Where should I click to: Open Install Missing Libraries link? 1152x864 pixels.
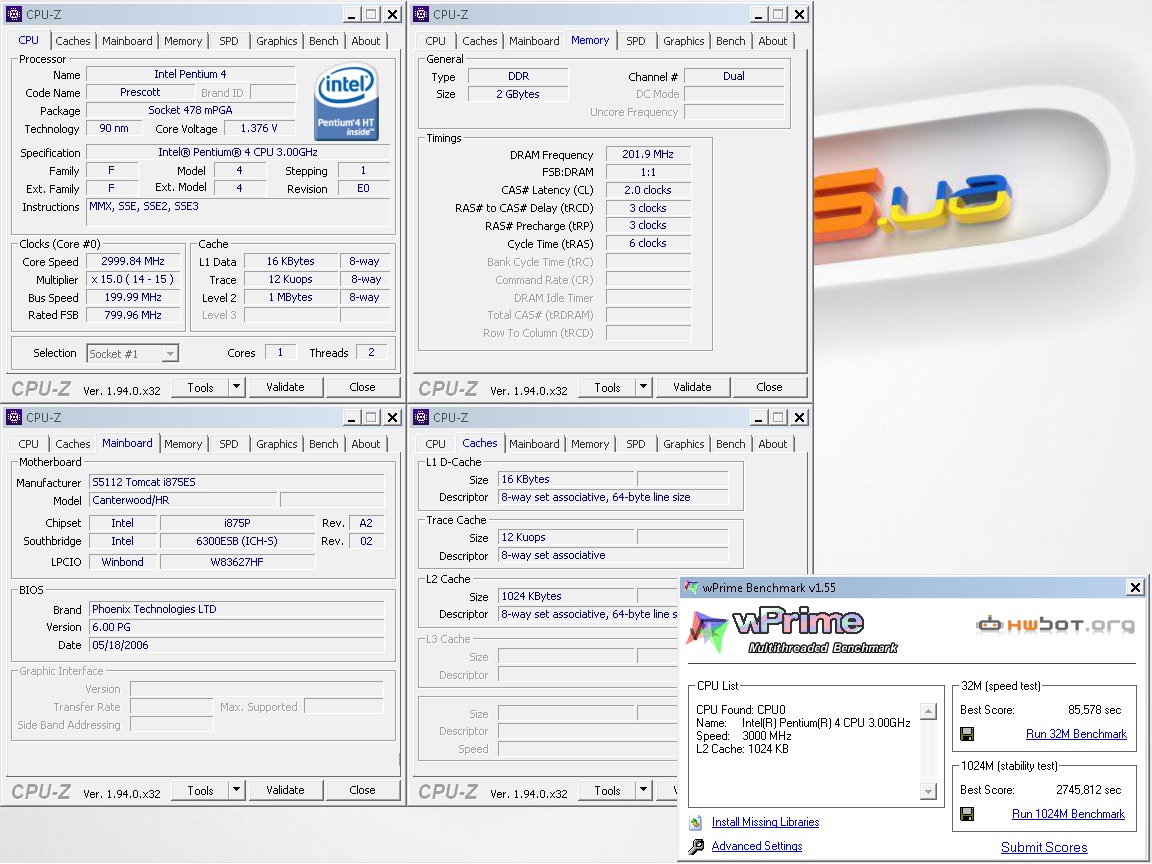765,822
